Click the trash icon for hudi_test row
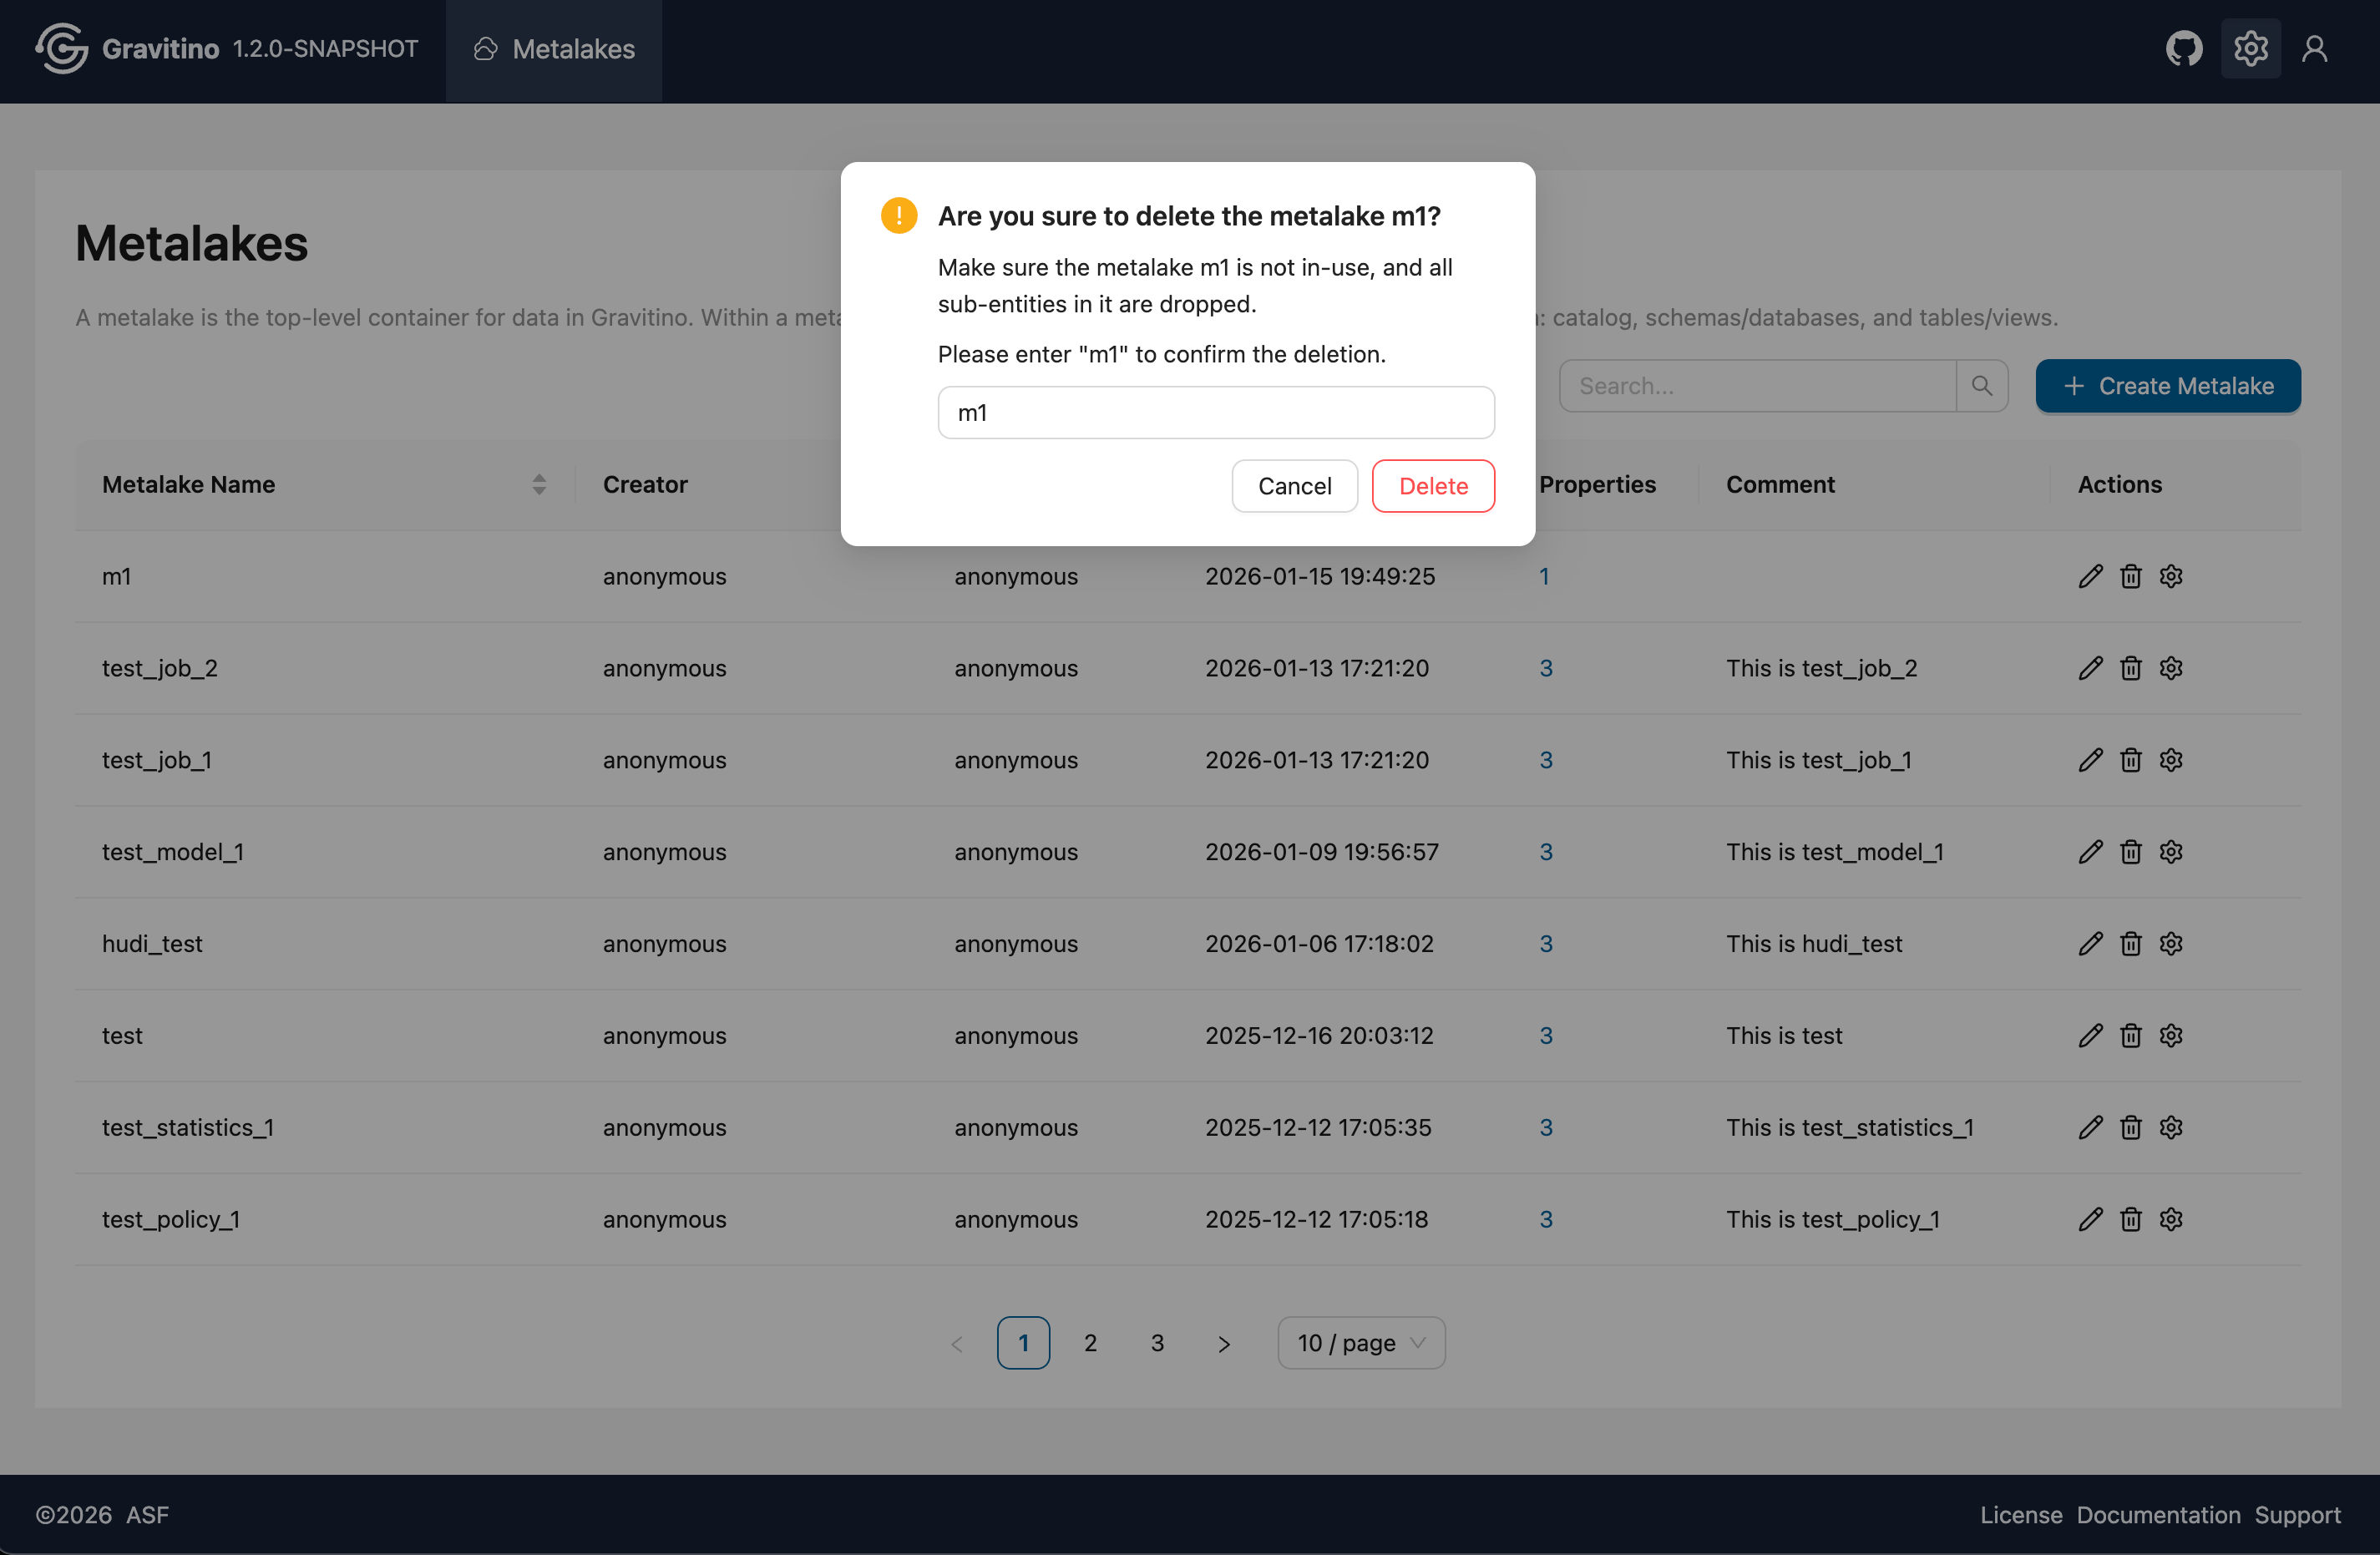The width and height of the screenshot is (2380, 1555). [x=2130, y=944]
